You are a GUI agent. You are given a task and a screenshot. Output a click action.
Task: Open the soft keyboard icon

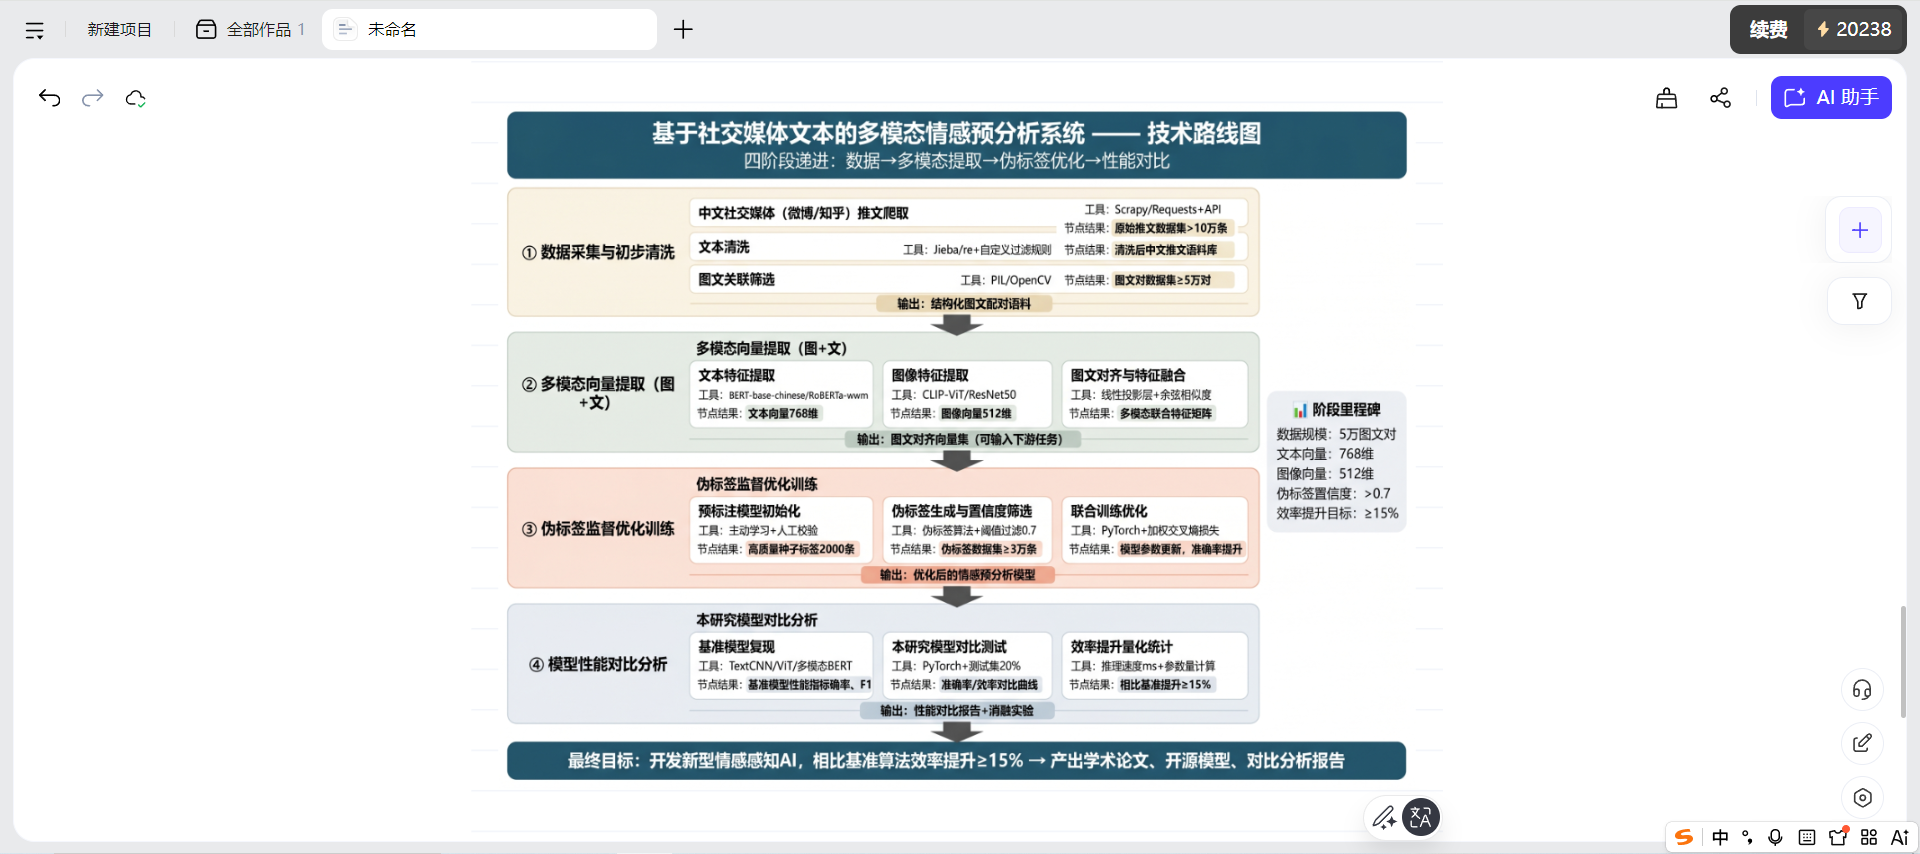1807,838
